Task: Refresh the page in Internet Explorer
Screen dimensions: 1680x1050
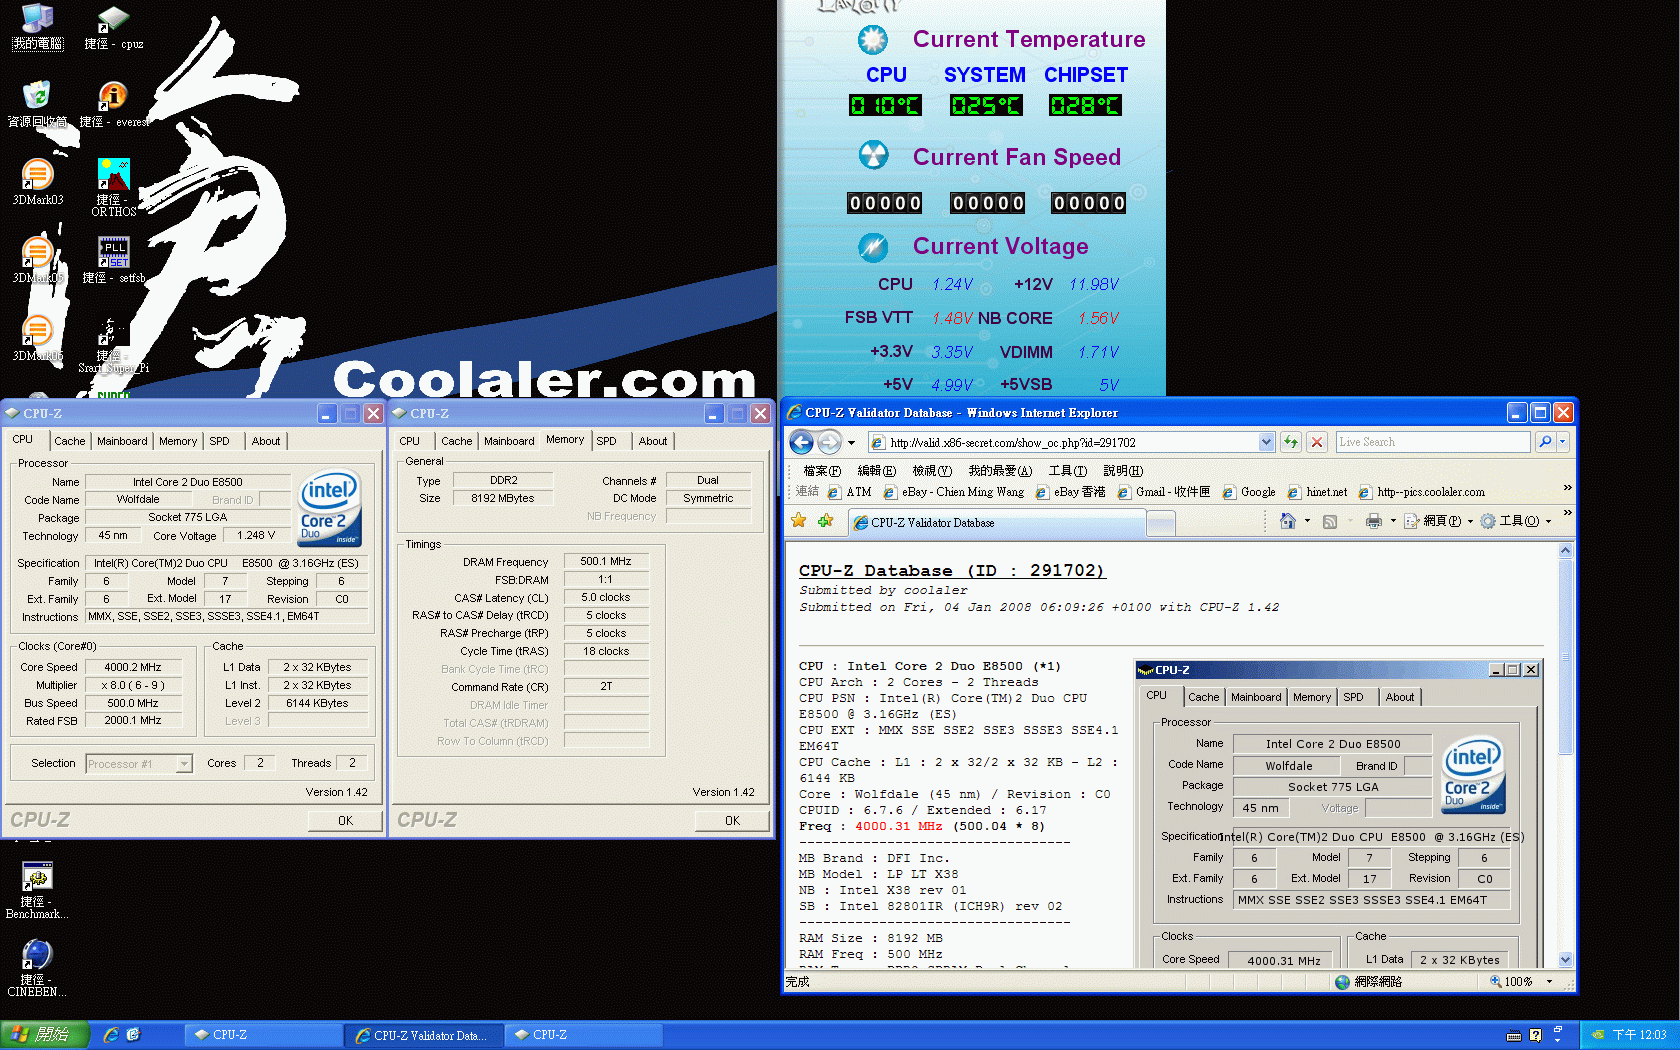Action: (1291, 442)
